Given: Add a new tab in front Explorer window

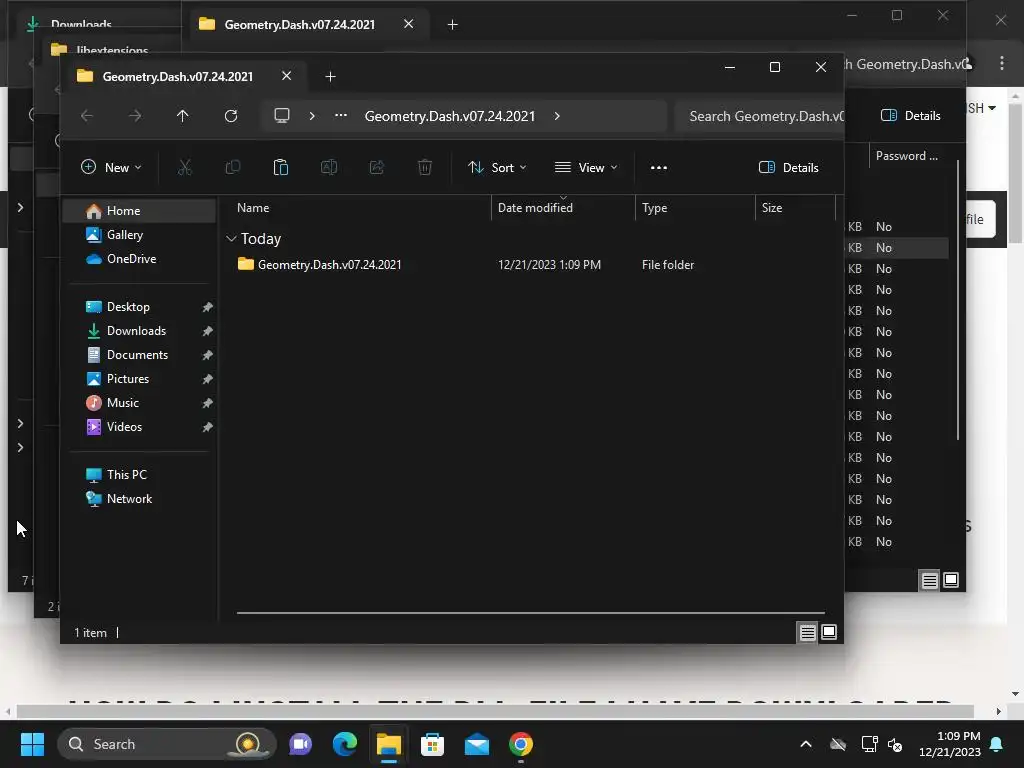Looking at the screenshot, I should 330,77.
